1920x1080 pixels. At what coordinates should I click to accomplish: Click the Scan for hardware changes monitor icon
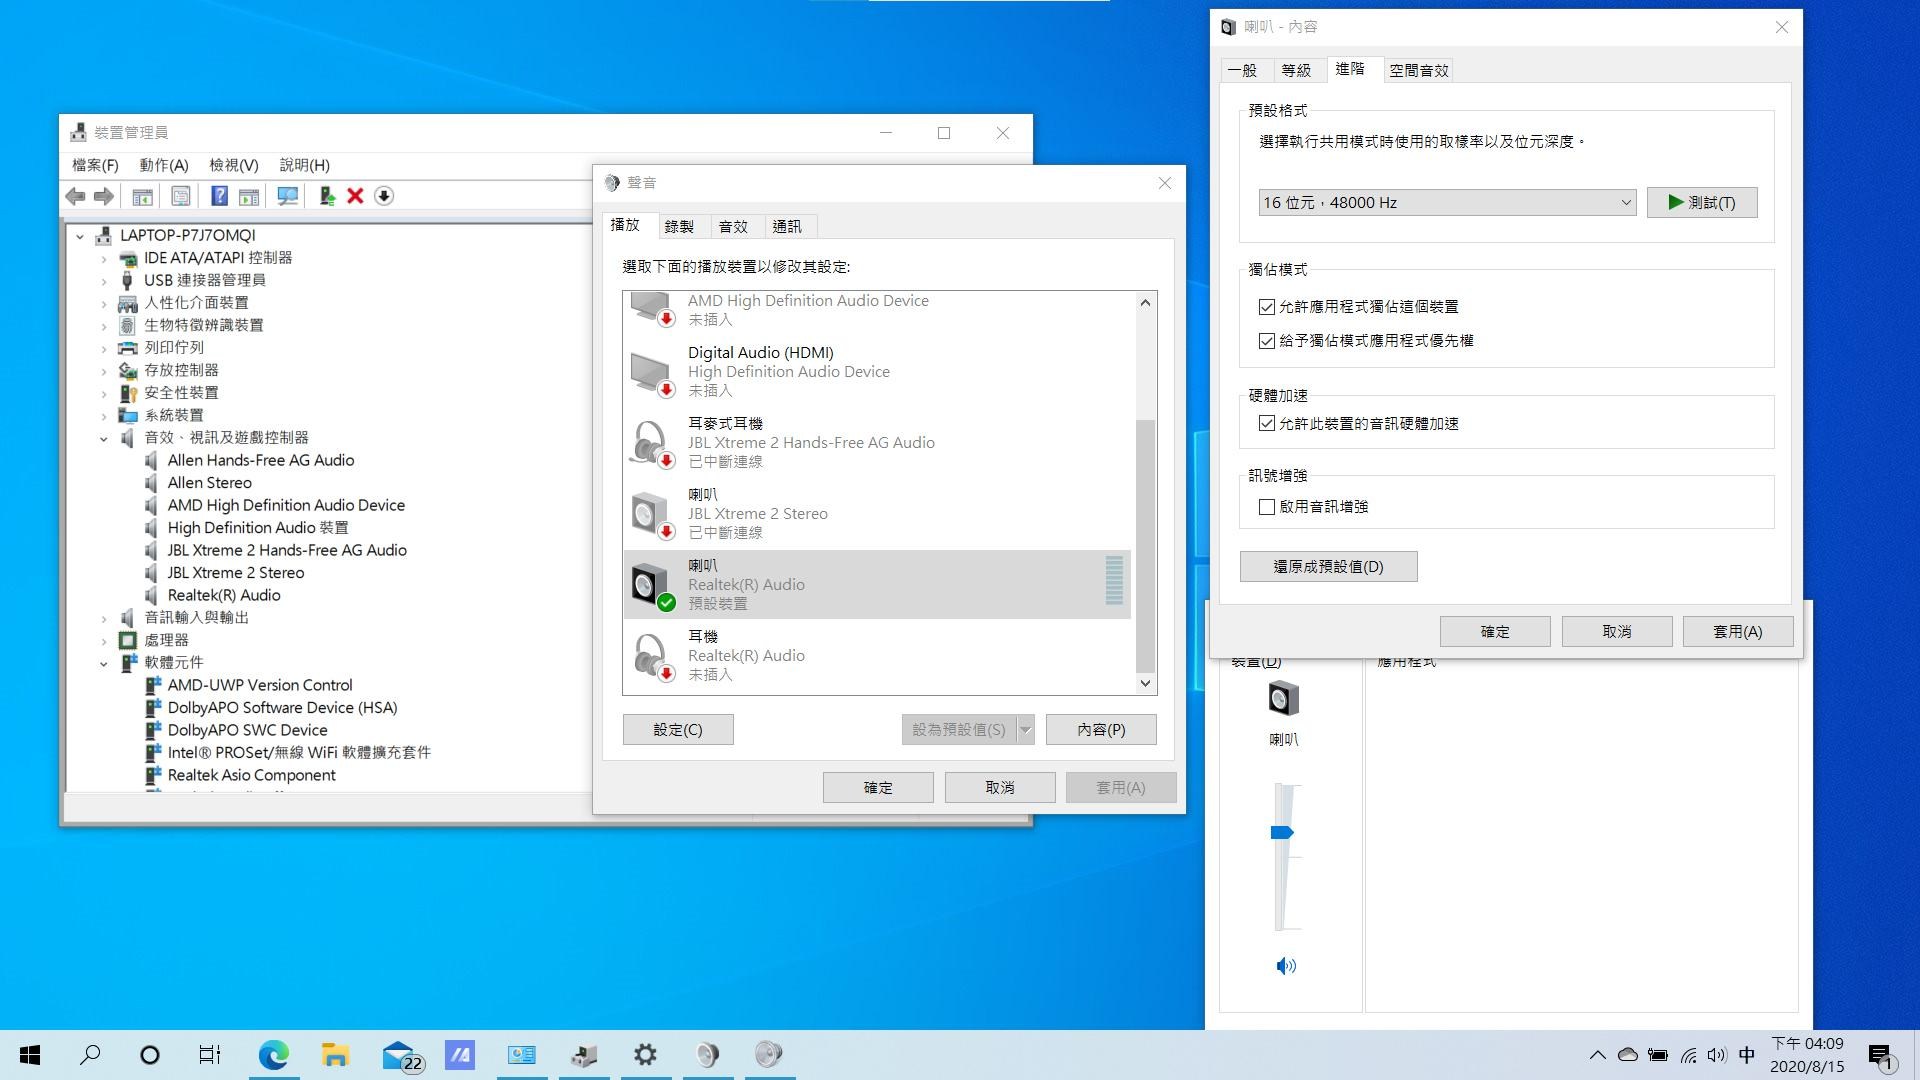(x=287, y=196)
